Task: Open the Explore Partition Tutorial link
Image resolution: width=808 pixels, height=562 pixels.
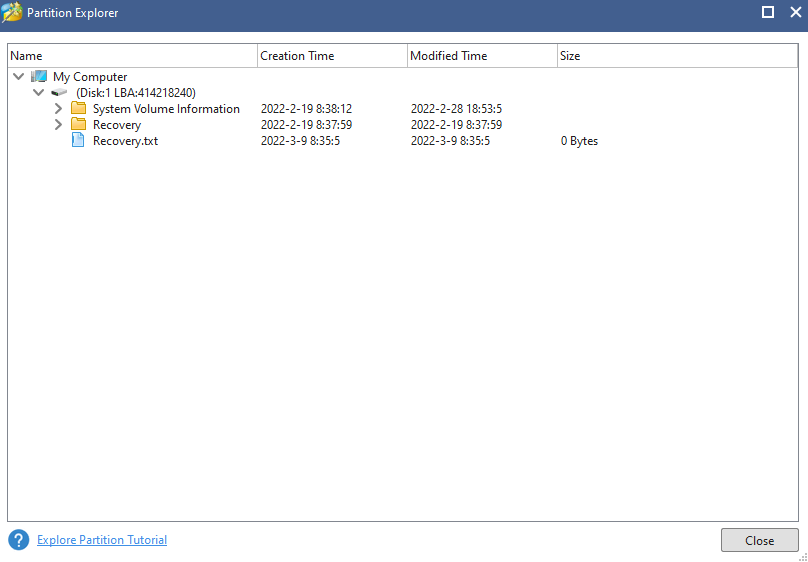Action: point(102,540)
